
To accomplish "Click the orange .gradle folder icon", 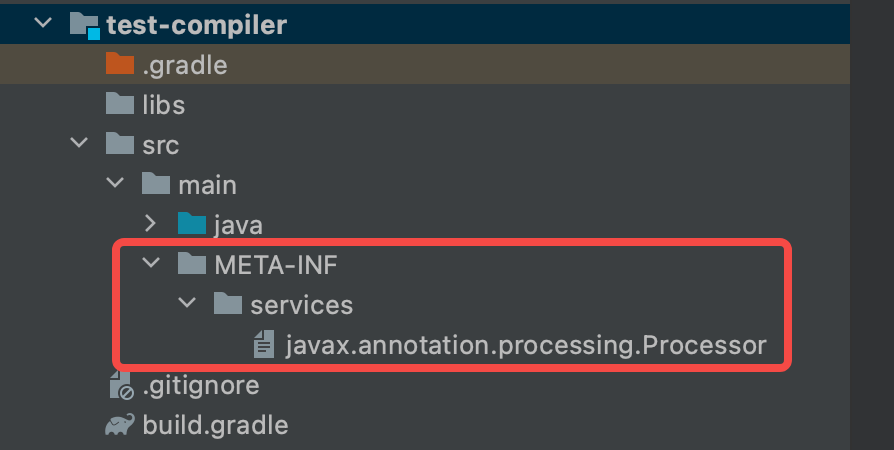I will (119, 66).
